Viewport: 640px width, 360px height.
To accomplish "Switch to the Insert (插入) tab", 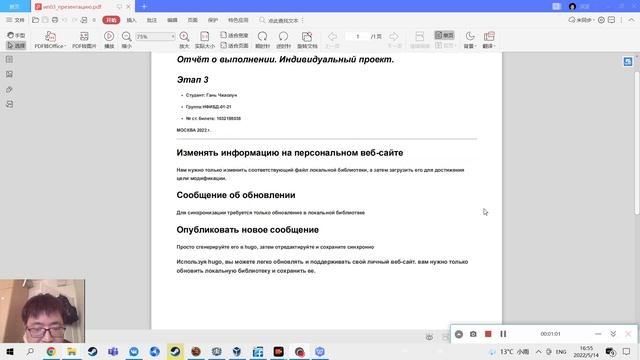I will [x=131, y=20].
